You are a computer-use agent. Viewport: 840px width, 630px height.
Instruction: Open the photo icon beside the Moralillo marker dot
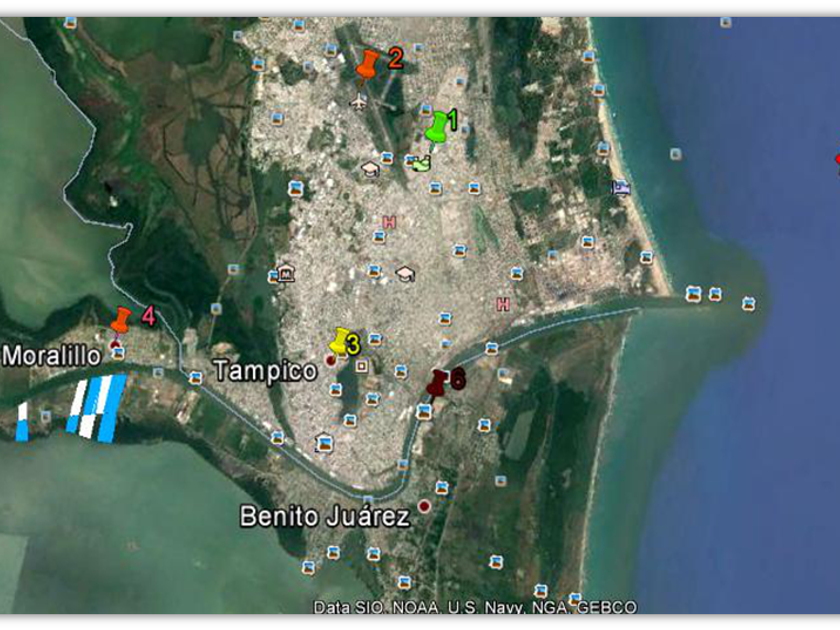pyautogui.click(x=118, y=353)
